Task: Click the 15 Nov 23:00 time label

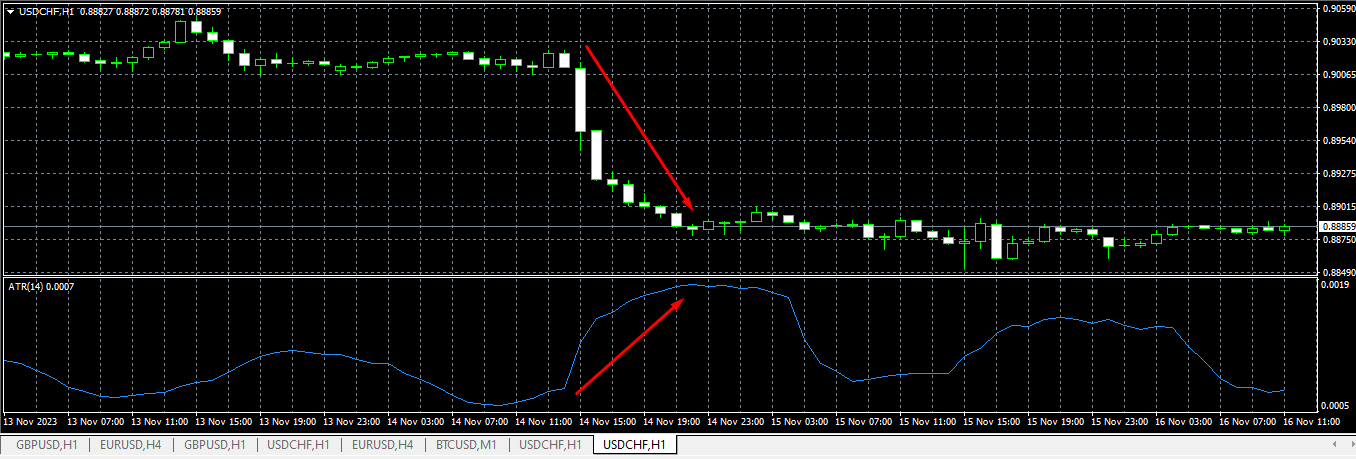Action: [x=1122, y=422]
